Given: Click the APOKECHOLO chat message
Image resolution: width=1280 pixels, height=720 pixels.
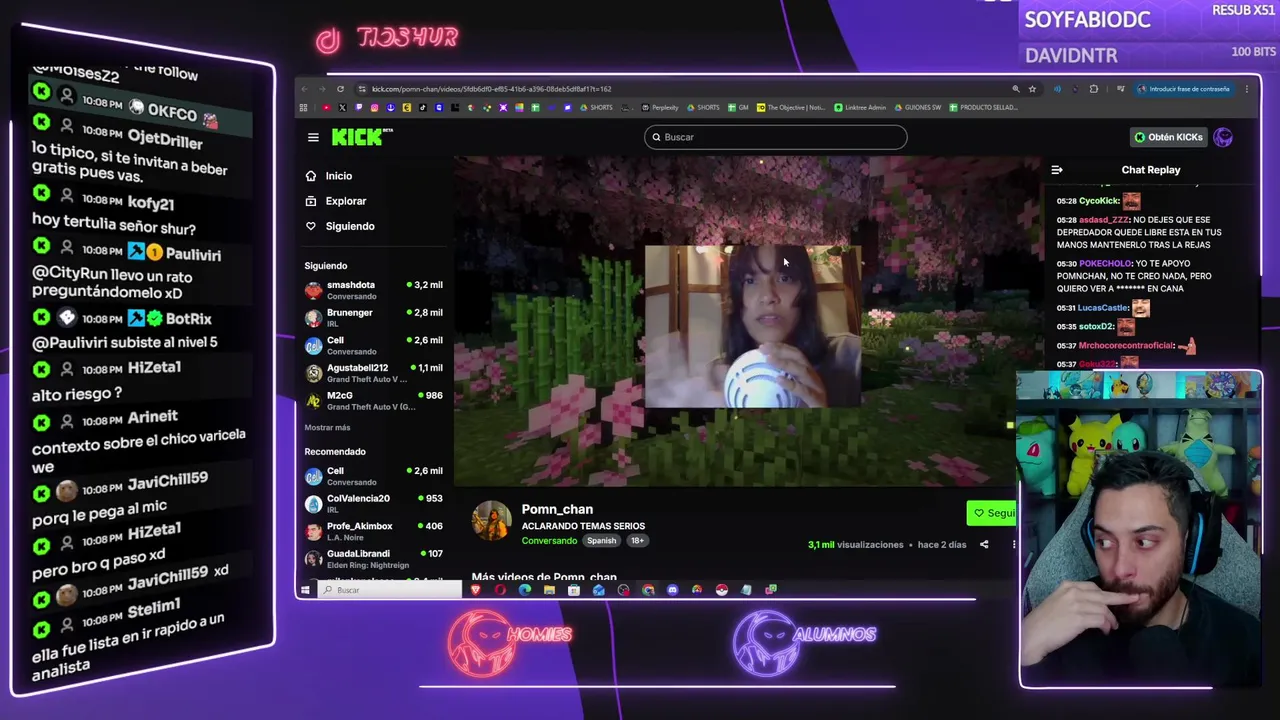Looking at the screenshot, I should pyautogui.click(x=1139, y=276).
